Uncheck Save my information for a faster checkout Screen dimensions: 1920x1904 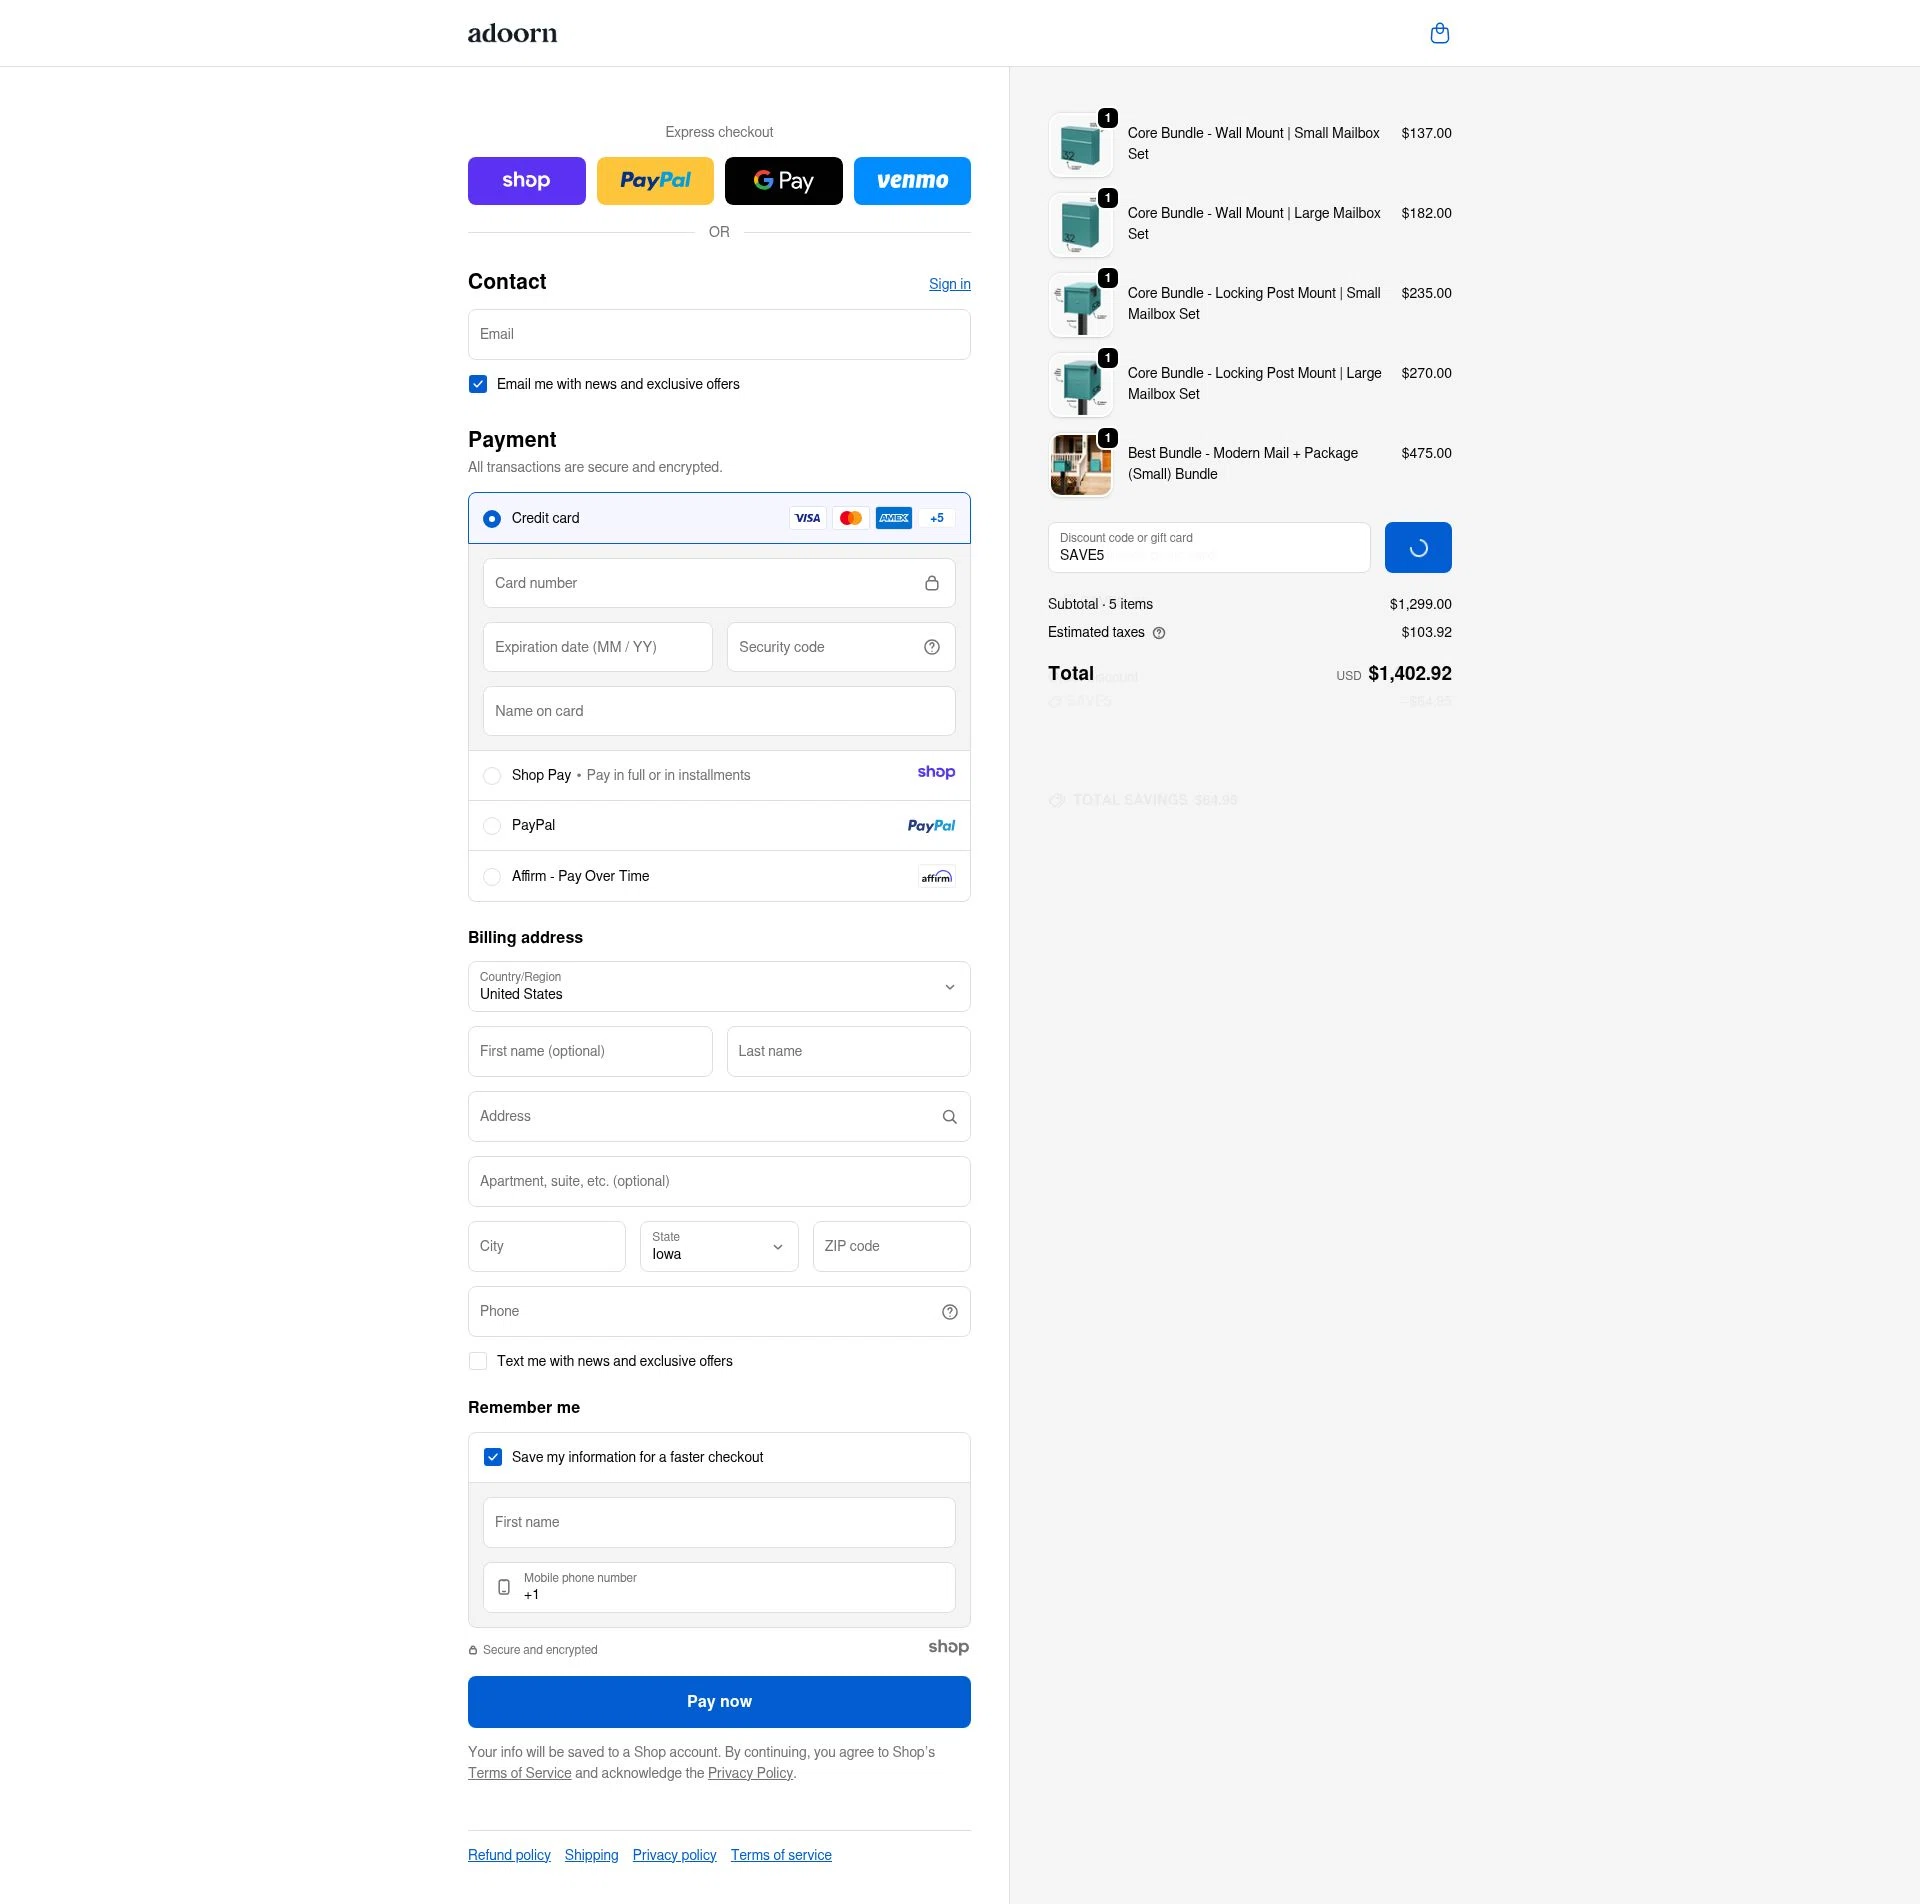tap(492, 1457)
